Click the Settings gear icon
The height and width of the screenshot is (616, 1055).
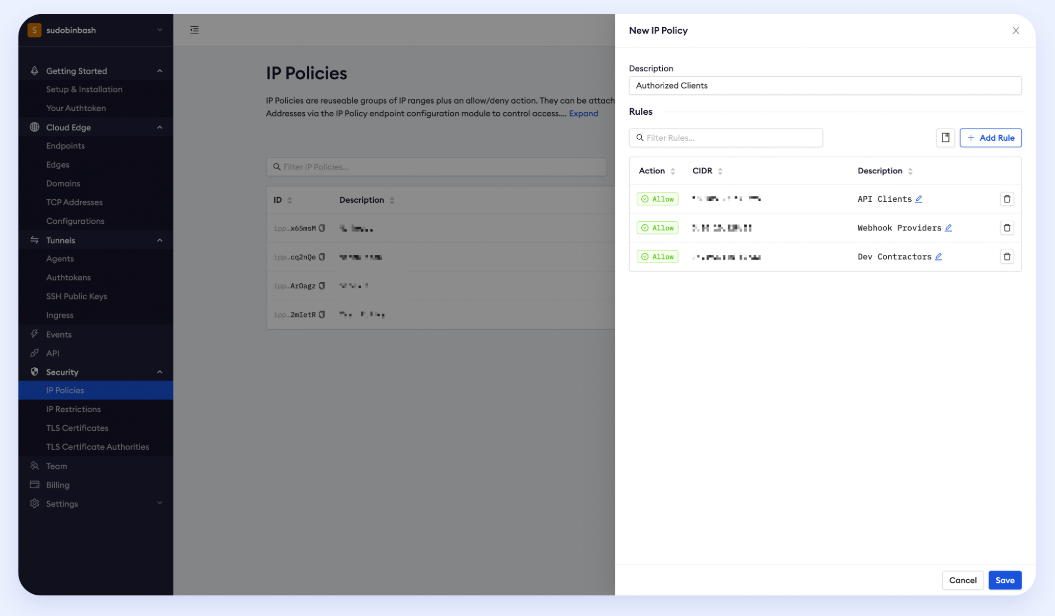coord(34,504)
